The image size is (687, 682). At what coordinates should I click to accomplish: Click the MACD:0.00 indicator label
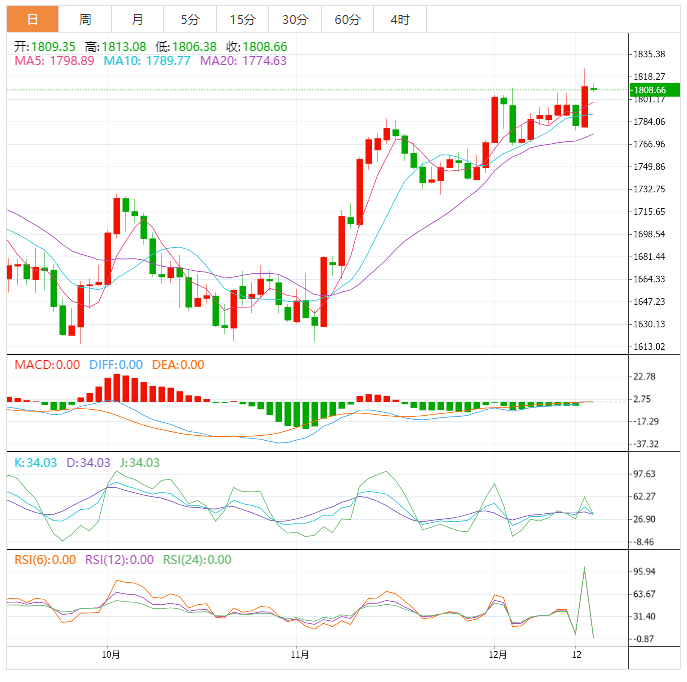pos(47,364)
